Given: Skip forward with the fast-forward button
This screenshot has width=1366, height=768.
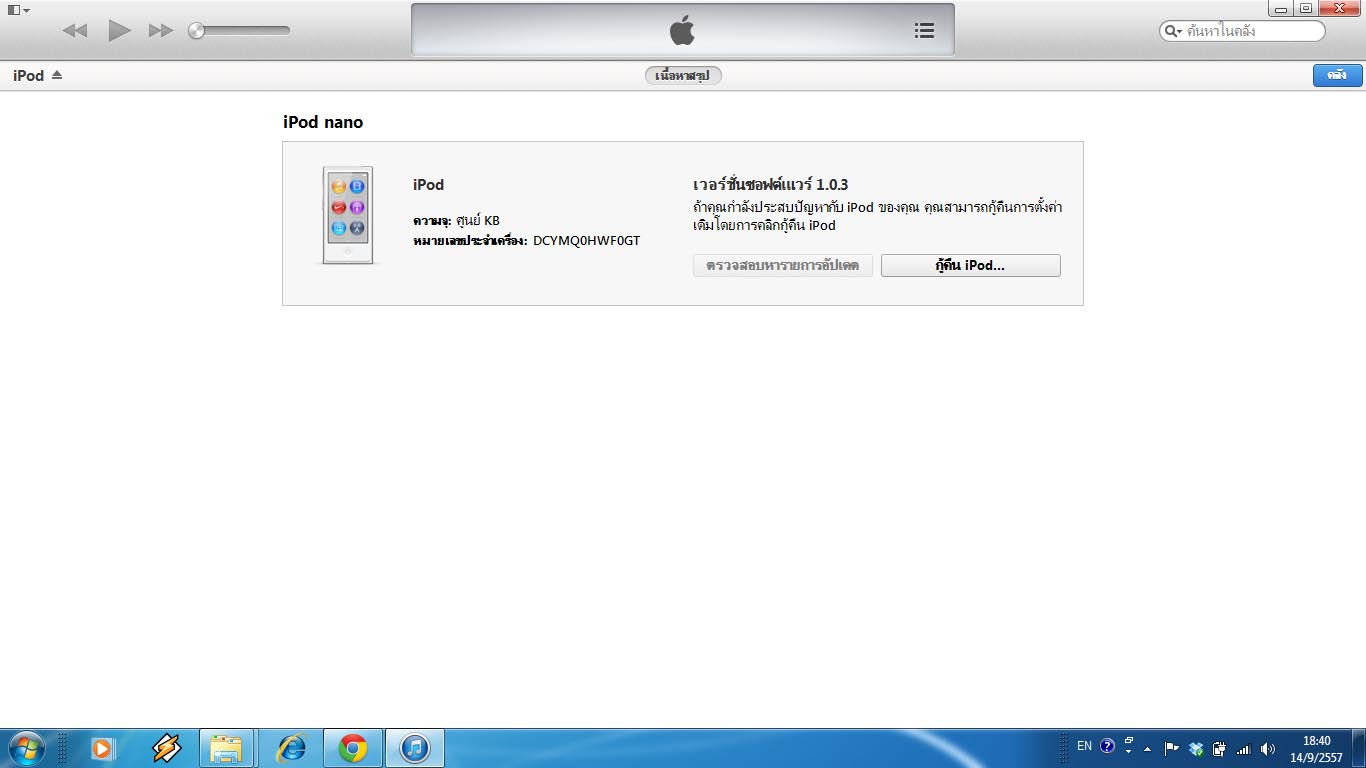Looking at the screenshot, I should coord(161,31).
